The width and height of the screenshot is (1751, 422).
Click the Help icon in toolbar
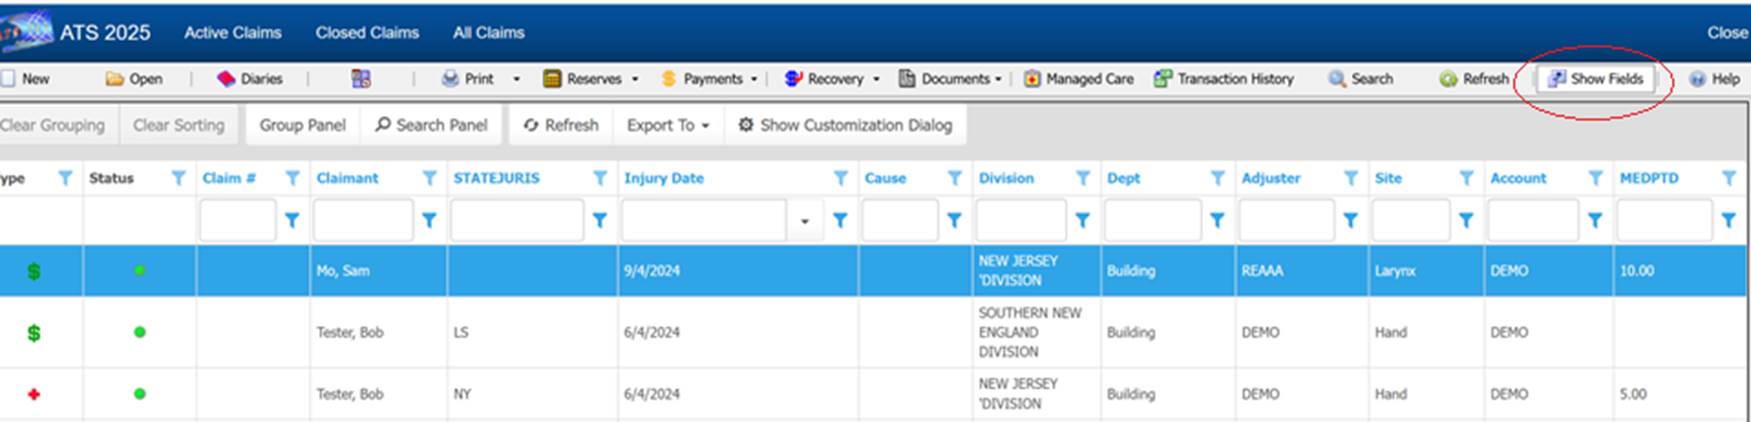click(1697, 79)
